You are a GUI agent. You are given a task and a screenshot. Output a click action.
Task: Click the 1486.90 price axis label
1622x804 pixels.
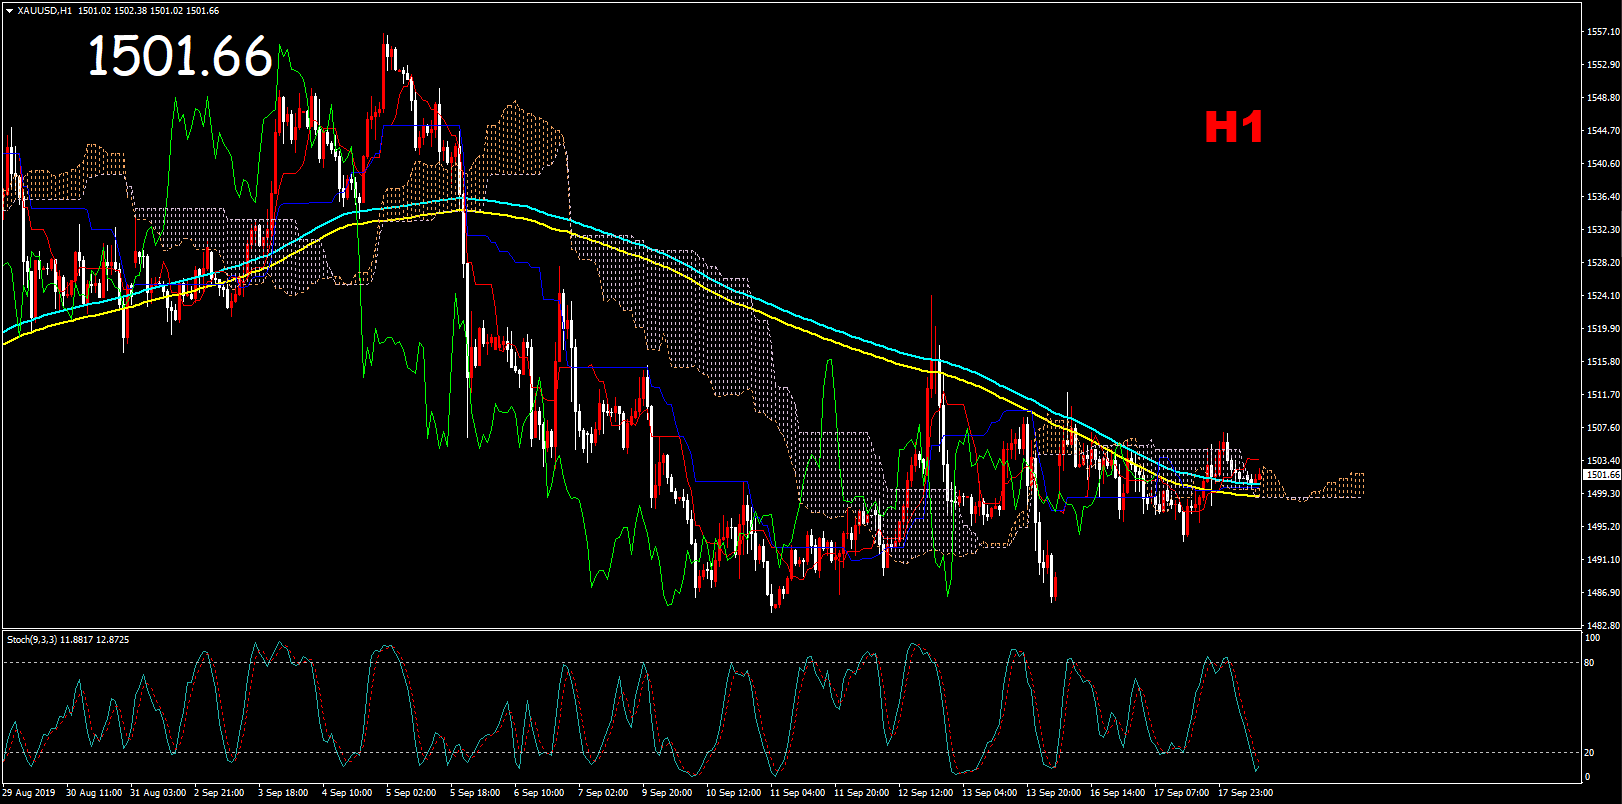1603,593
